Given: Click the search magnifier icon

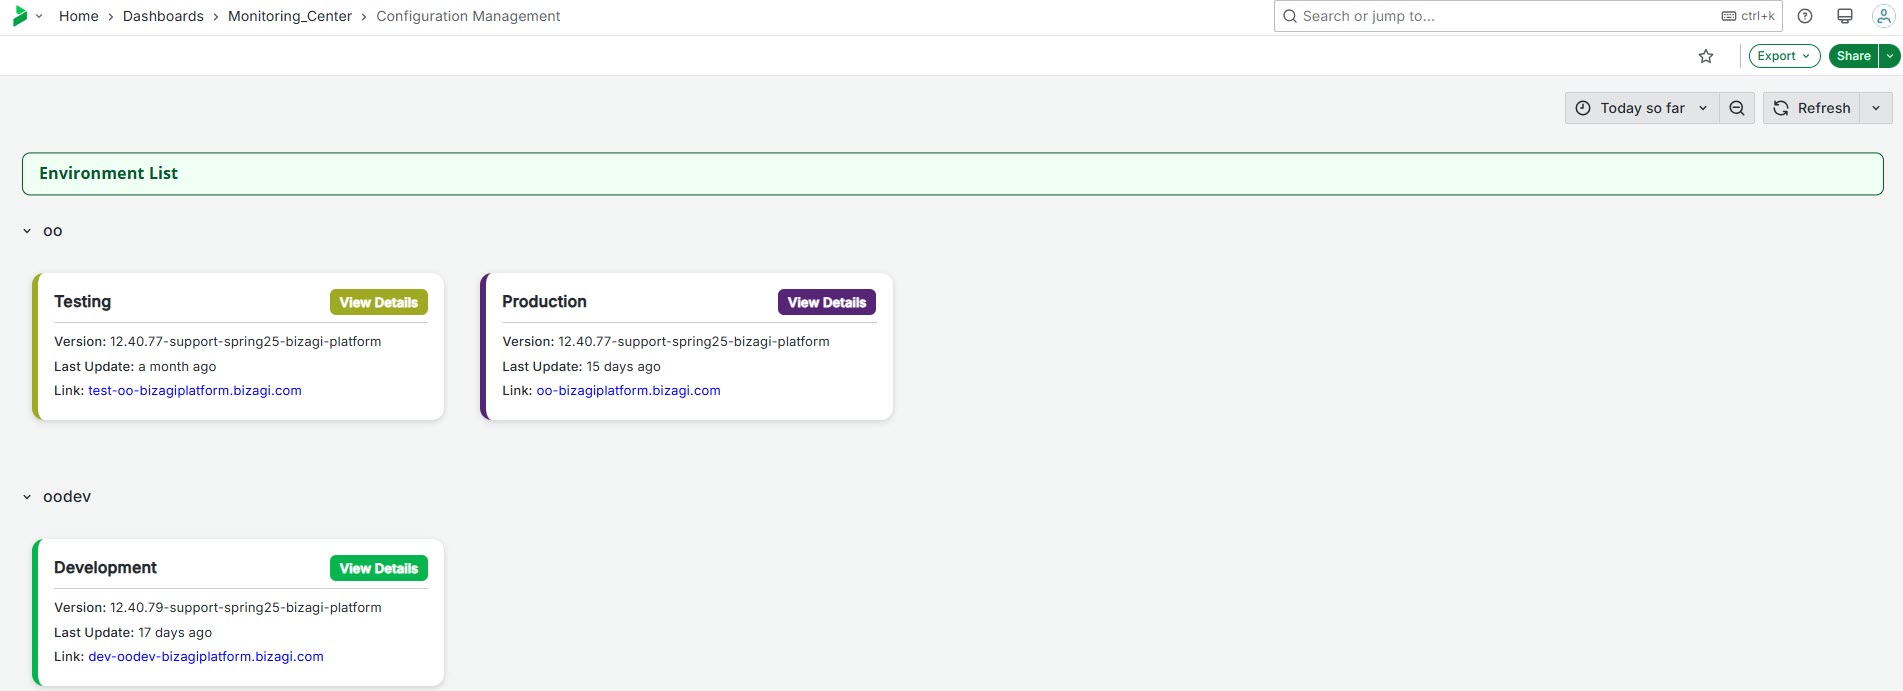Looking at the screenshot, I should (x=1290, y=16).
